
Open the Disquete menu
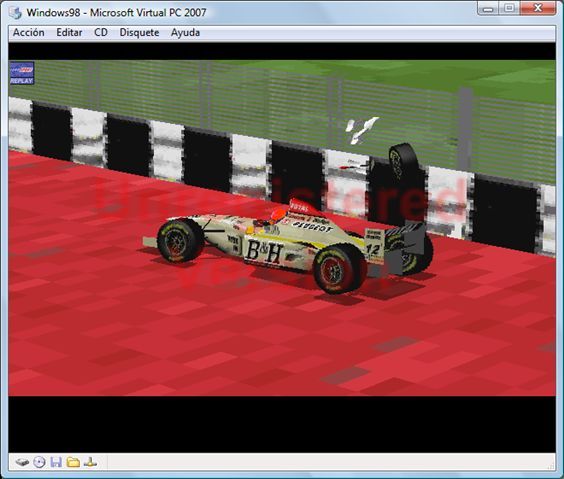click(139, 33)
